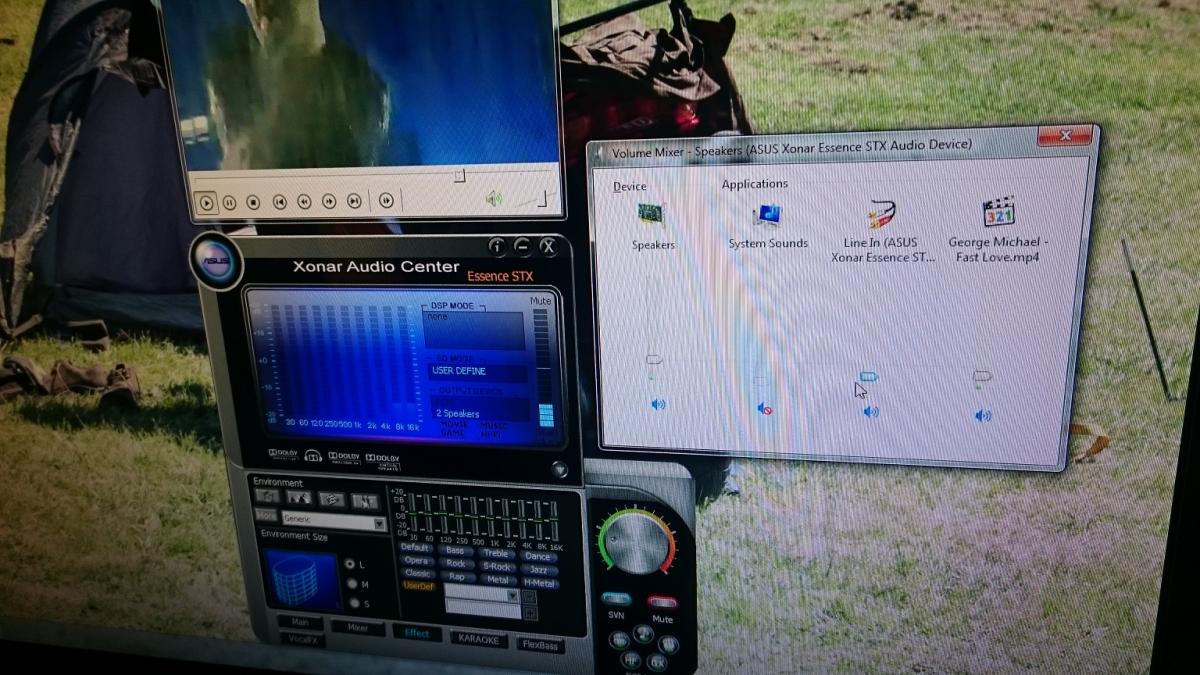Apply the Default equalizer preset
1200x675 pixels.
pos(416,548)
